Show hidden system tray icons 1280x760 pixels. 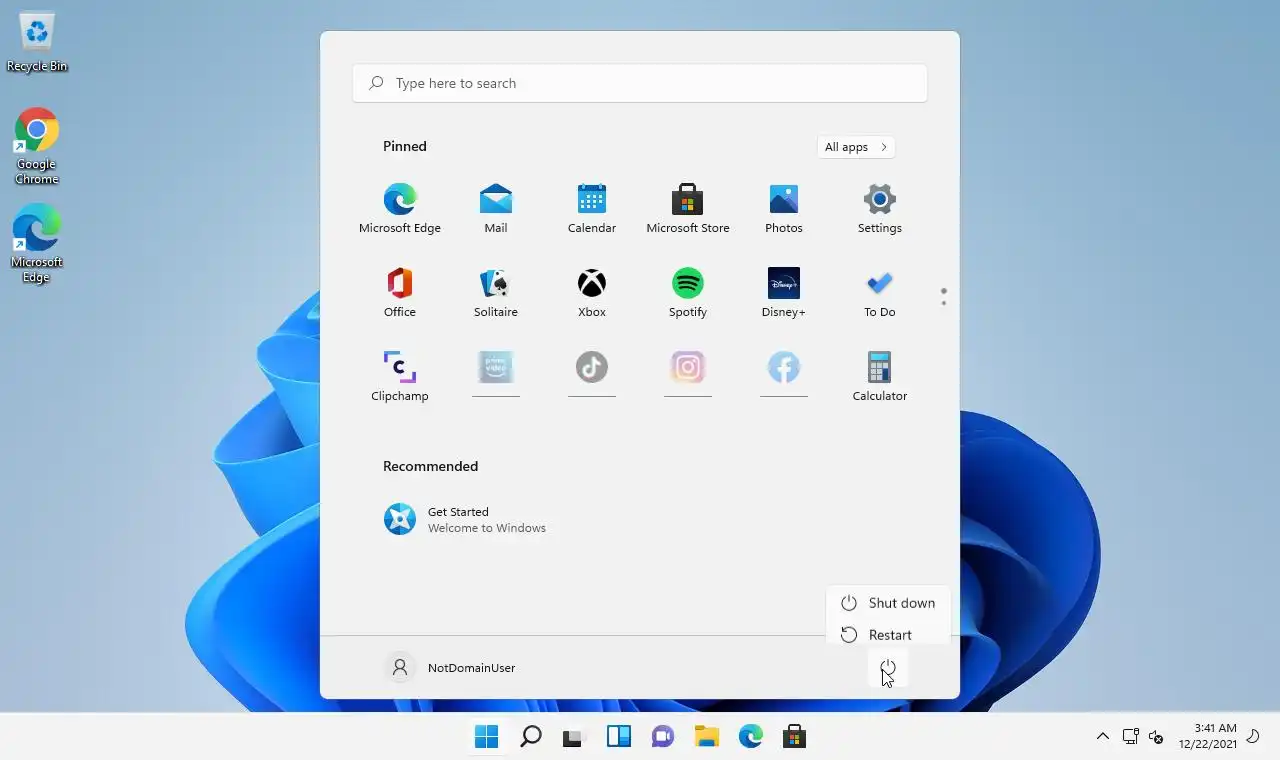tap(1103, 737)
